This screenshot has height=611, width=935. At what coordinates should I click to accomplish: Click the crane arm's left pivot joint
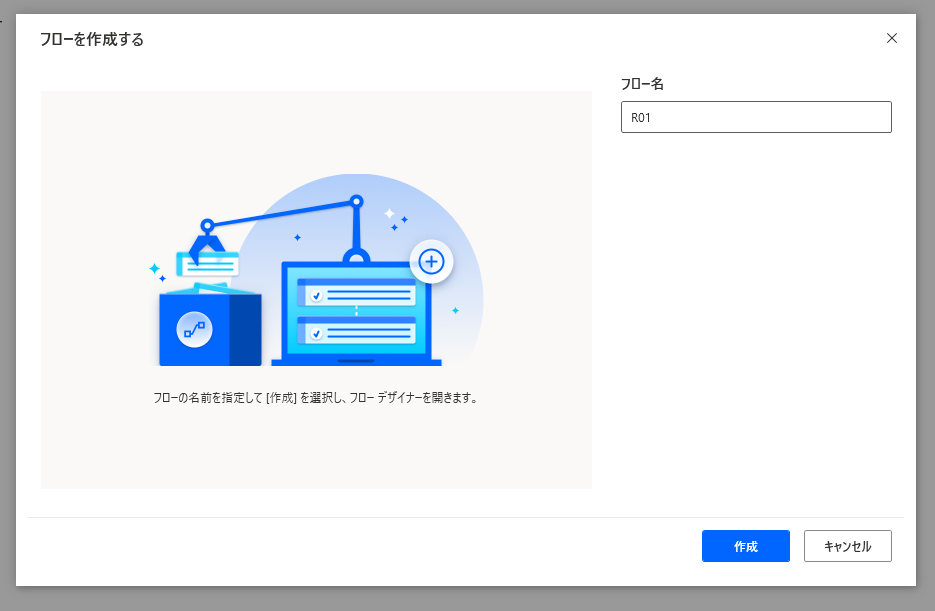coord(207,225)
